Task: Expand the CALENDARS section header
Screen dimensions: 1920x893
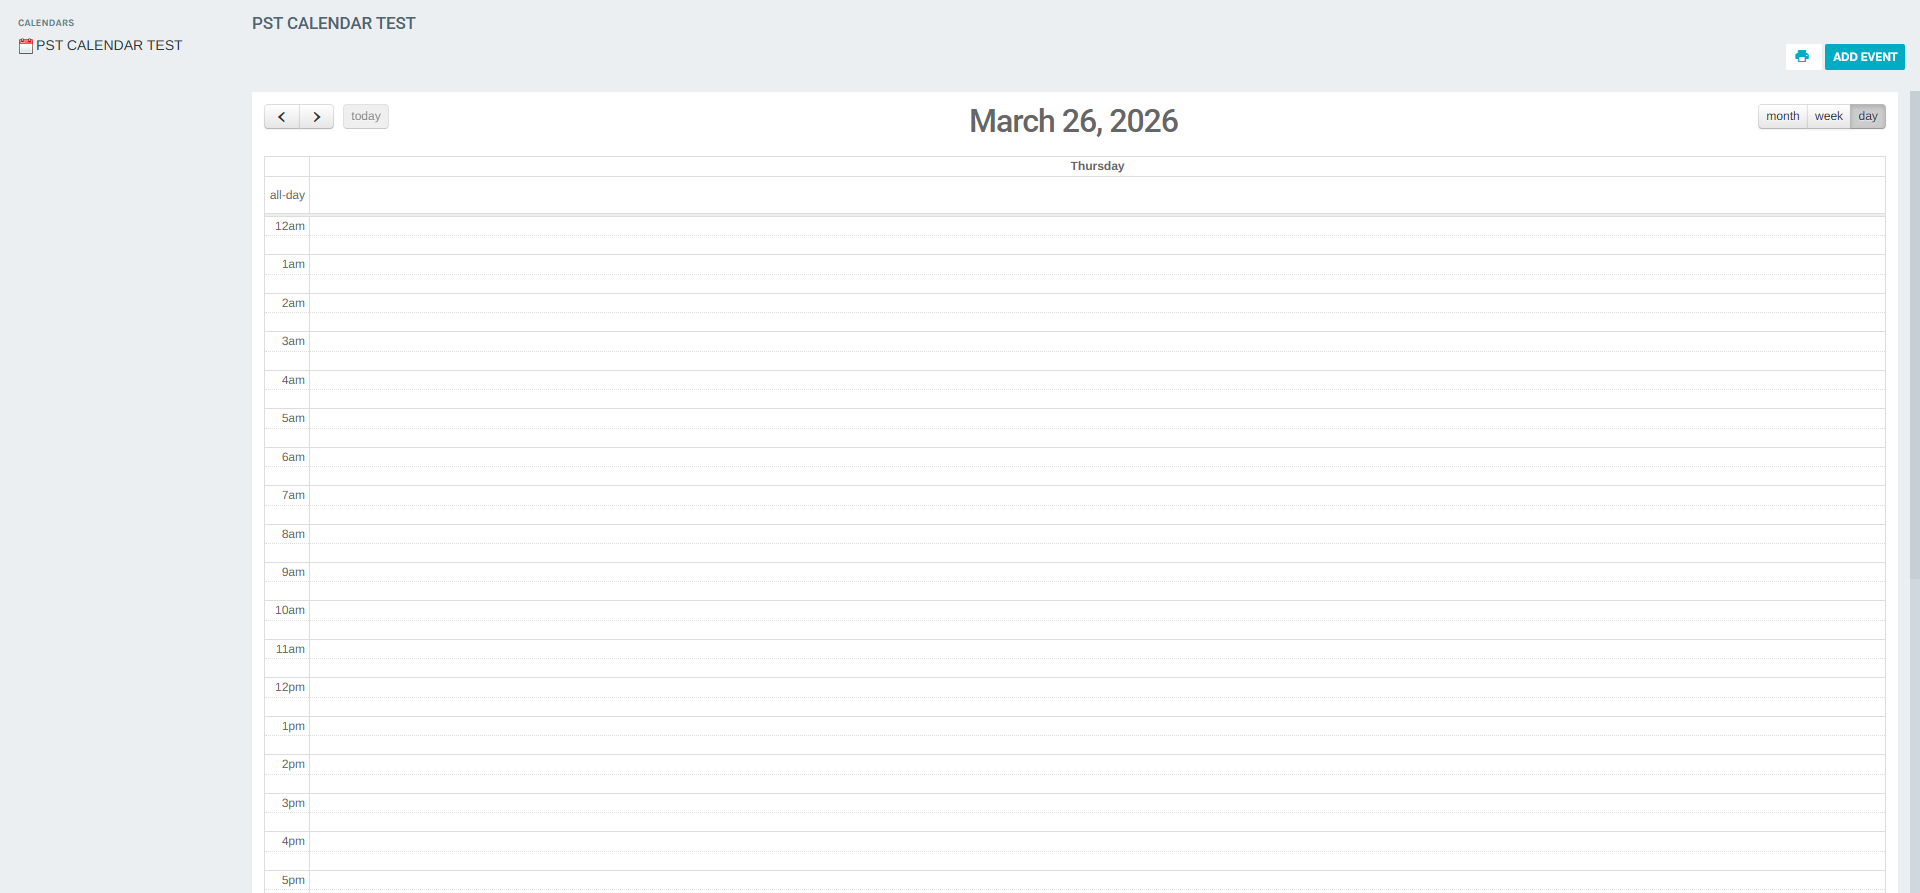Action: click(x=46, y=22)
